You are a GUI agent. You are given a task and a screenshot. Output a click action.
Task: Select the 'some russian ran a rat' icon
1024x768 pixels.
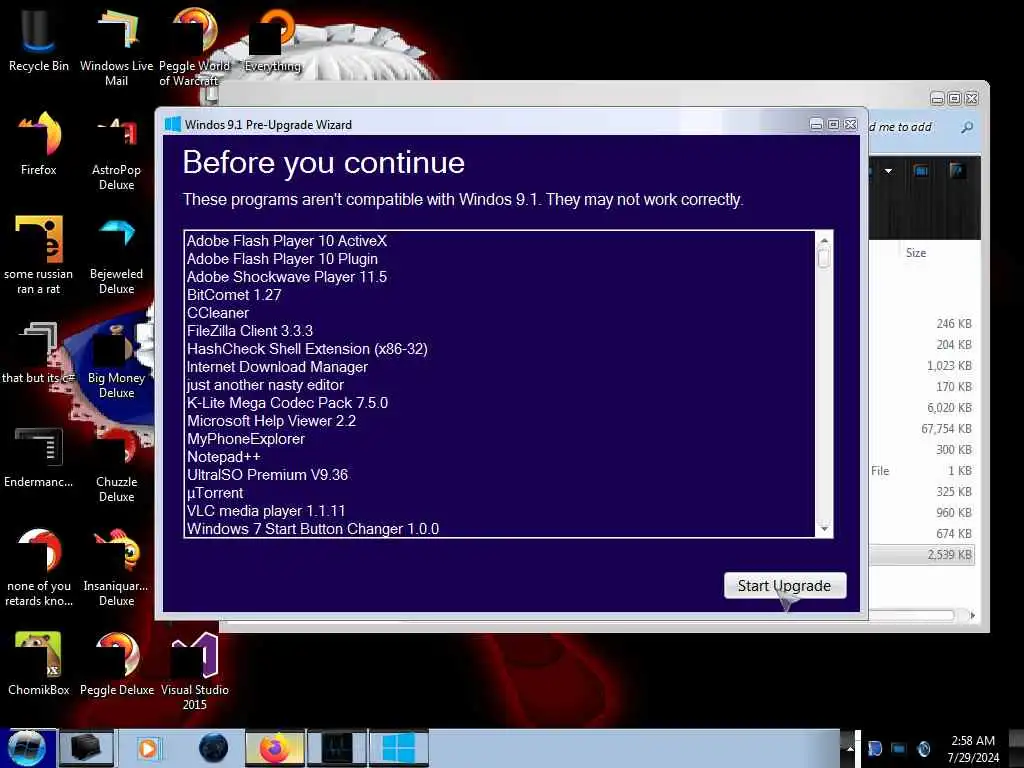tap(39, 255)
